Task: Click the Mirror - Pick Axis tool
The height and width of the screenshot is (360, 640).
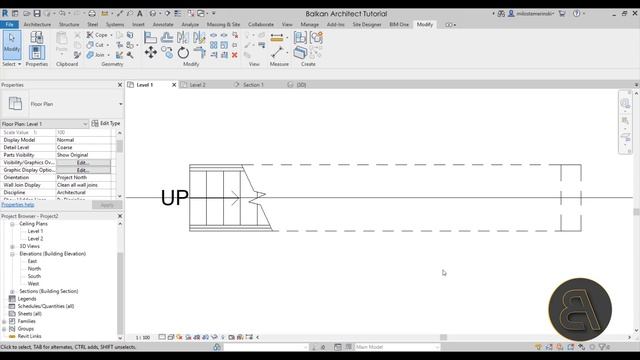Action: pyautogui.click(x=183, y=38)
